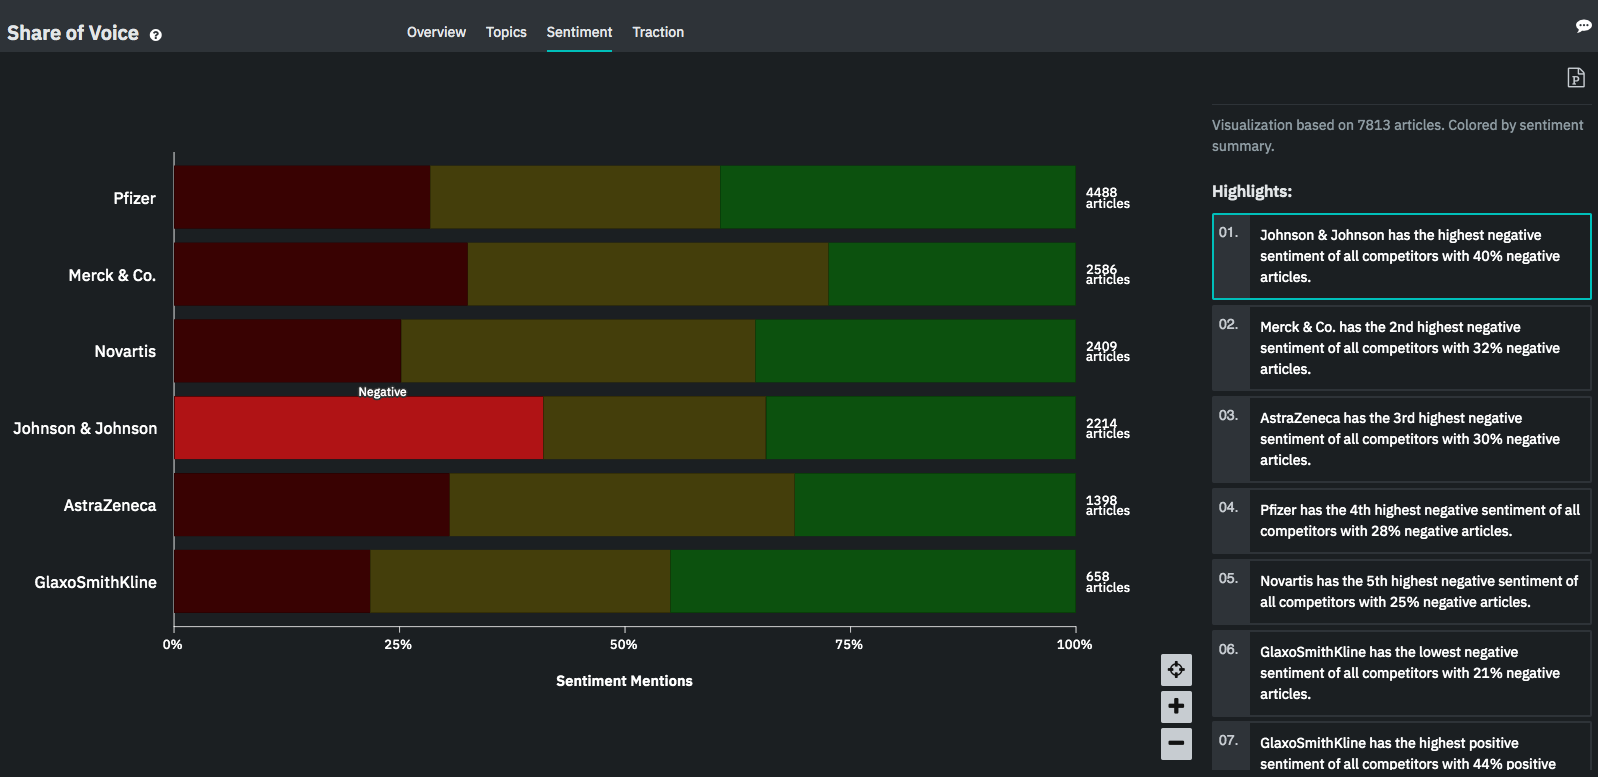The width and height of the screenshot is (1598, 777).
Task: Click AstraZeneca positive bar segment
Action: tap(935, 505)
